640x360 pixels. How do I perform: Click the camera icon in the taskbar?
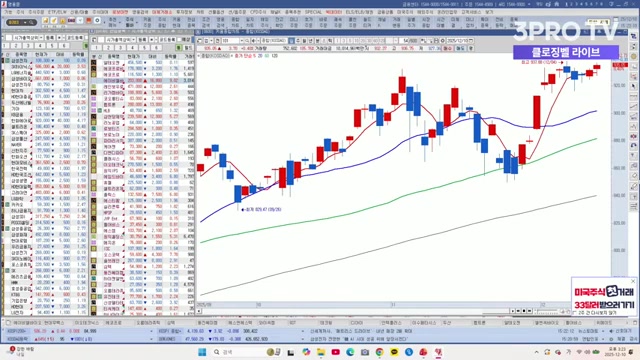(365, 352)
